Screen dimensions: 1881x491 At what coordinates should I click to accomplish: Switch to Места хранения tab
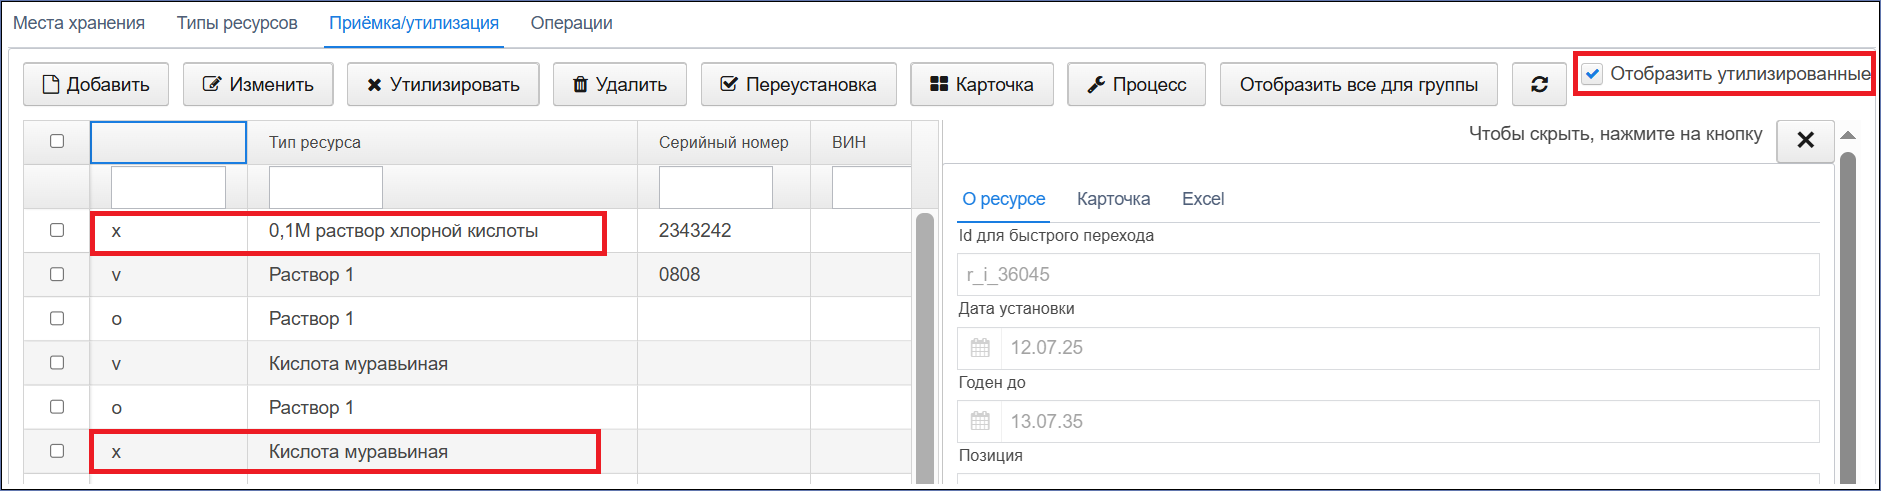coord(79,23)
